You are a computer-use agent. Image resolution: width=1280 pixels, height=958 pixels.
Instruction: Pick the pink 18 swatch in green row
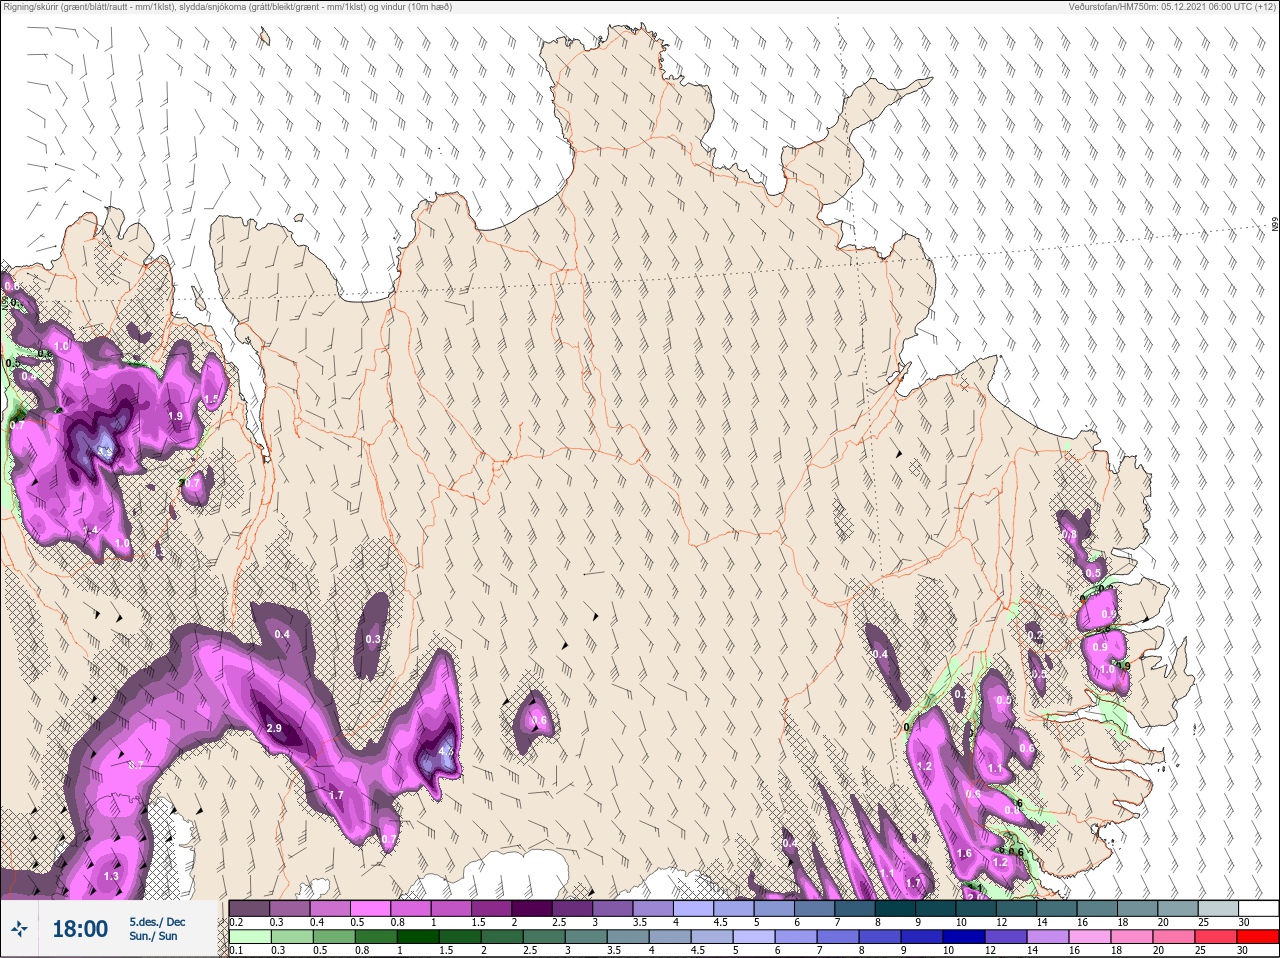point(1132,937)
